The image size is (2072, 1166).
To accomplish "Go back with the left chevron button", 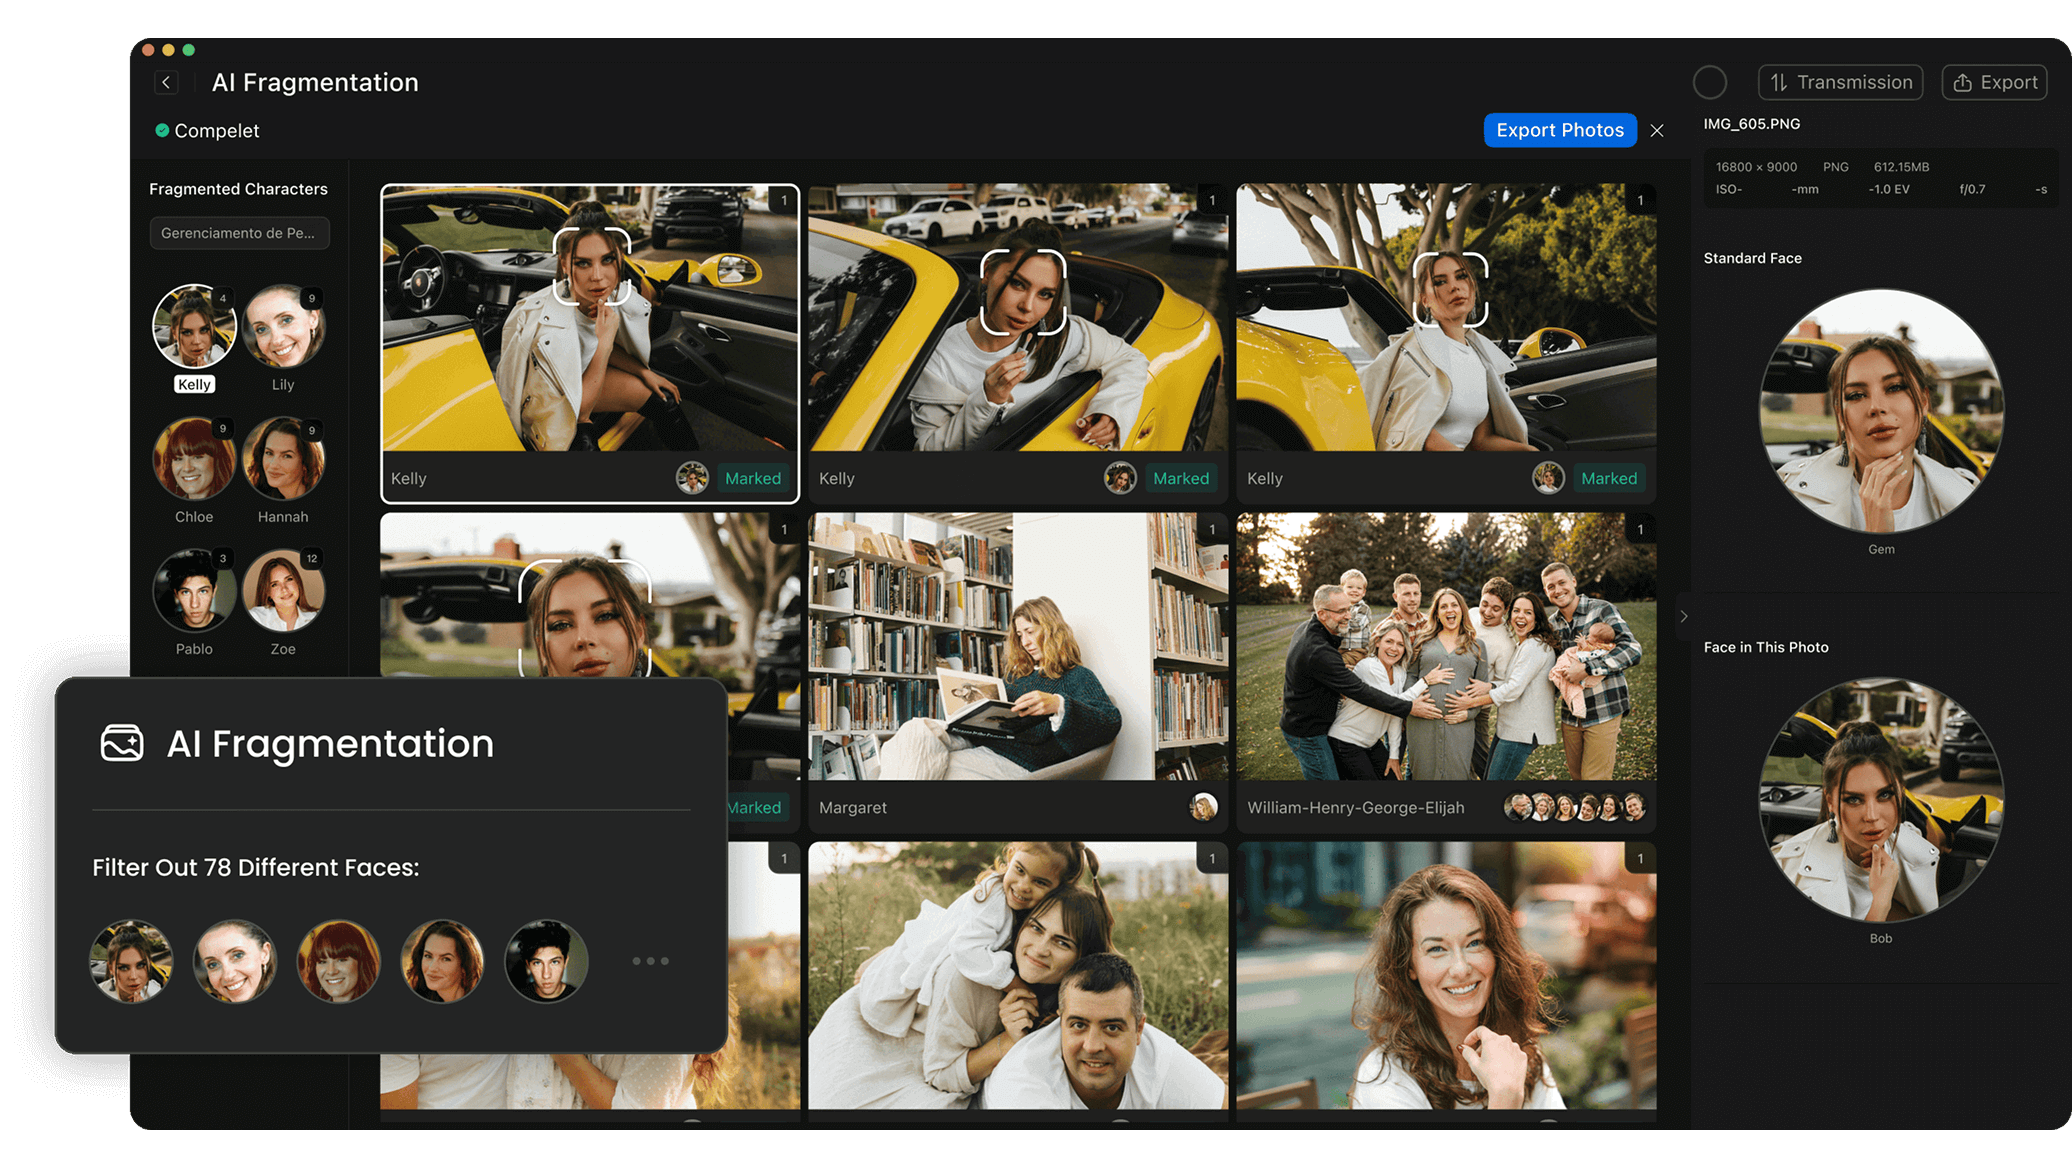I will point(167,83).
